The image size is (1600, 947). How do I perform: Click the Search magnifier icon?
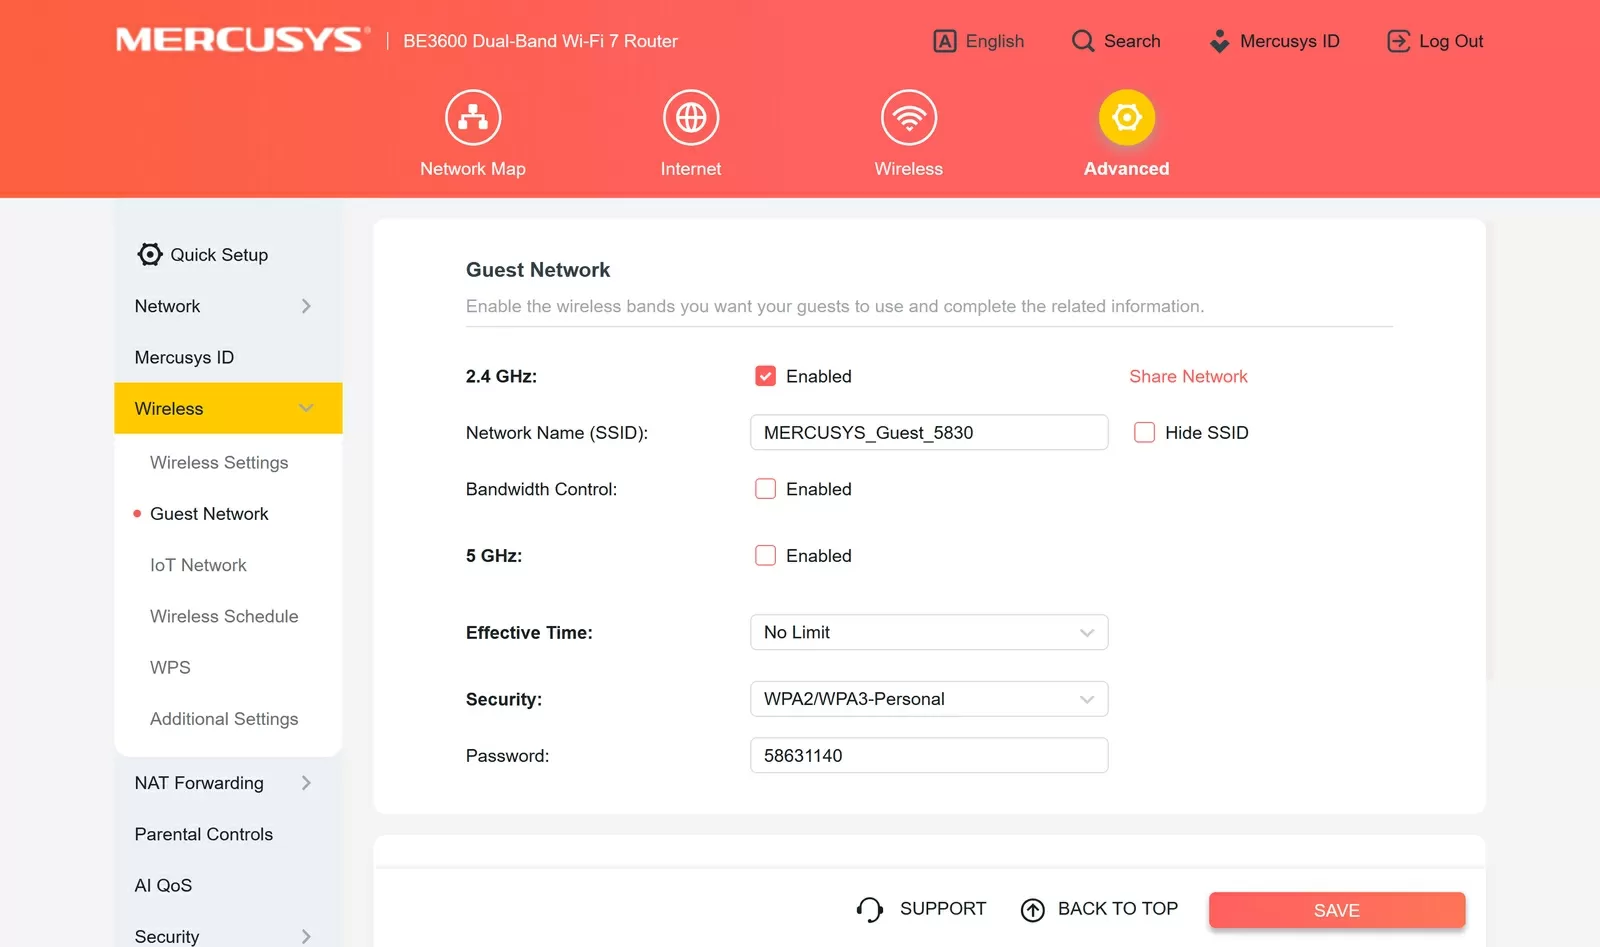[1083, 41]
